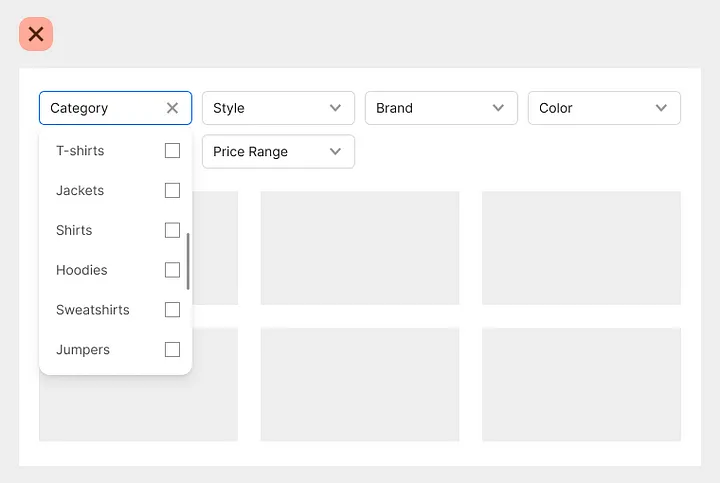720x483 pixels.
Task: Click the Shirts option label
Action: coord(74,230)
